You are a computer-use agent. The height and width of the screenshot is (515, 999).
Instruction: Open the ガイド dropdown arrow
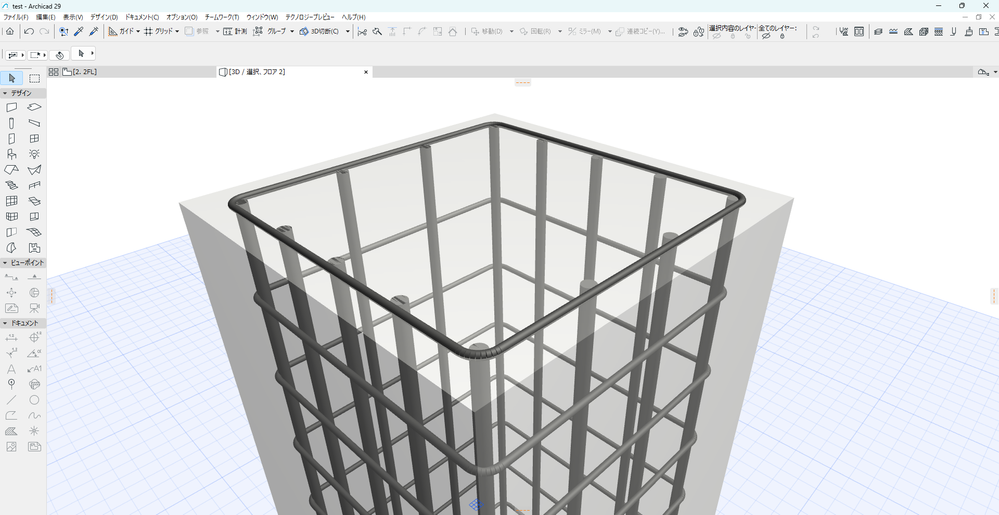tap(138, 31)
